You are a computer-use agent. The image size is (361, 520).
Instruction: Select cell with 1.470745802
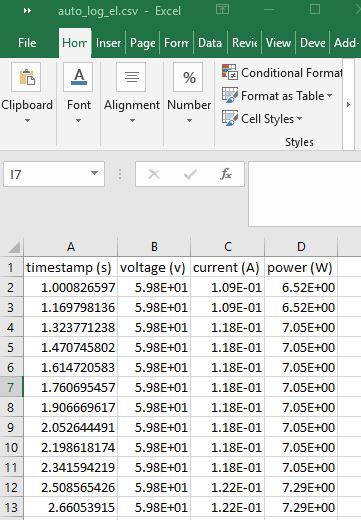tap(71, 347)
